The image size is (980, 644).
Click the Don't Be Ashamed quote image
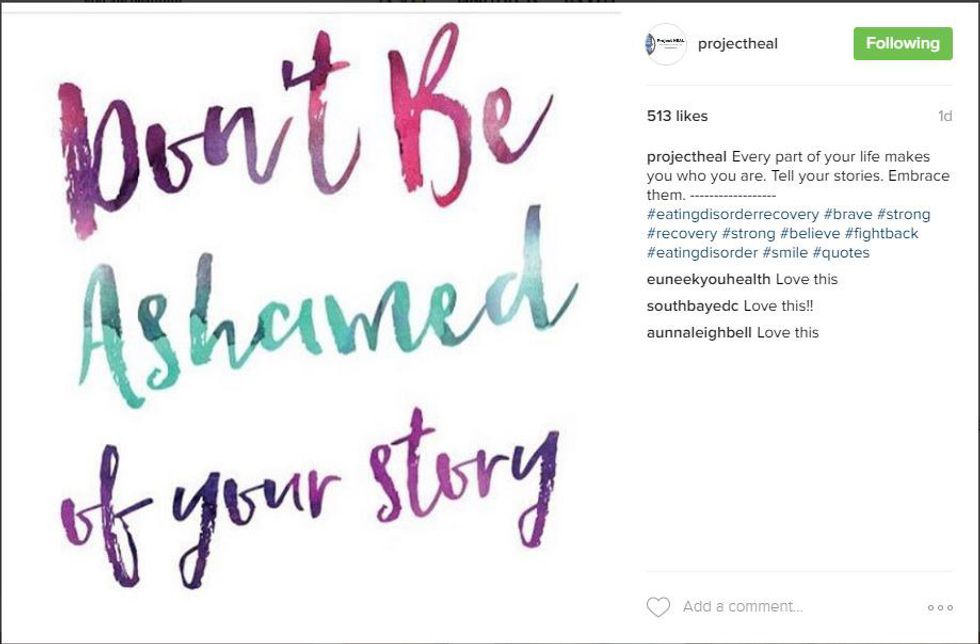(x=310, y=320)
